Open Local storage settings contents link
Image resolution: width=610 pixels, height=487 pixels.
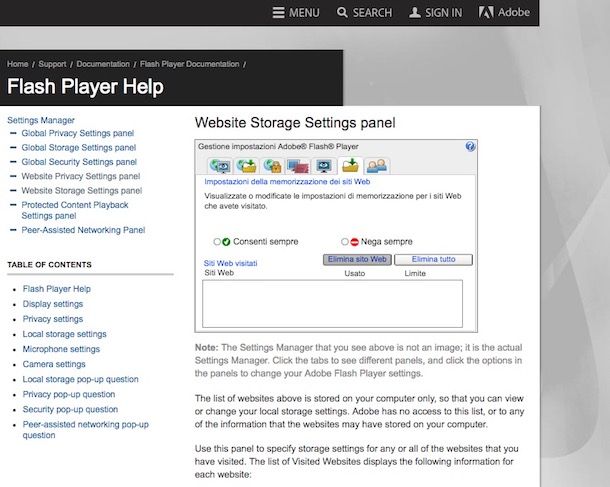click(x=64, y=335)
